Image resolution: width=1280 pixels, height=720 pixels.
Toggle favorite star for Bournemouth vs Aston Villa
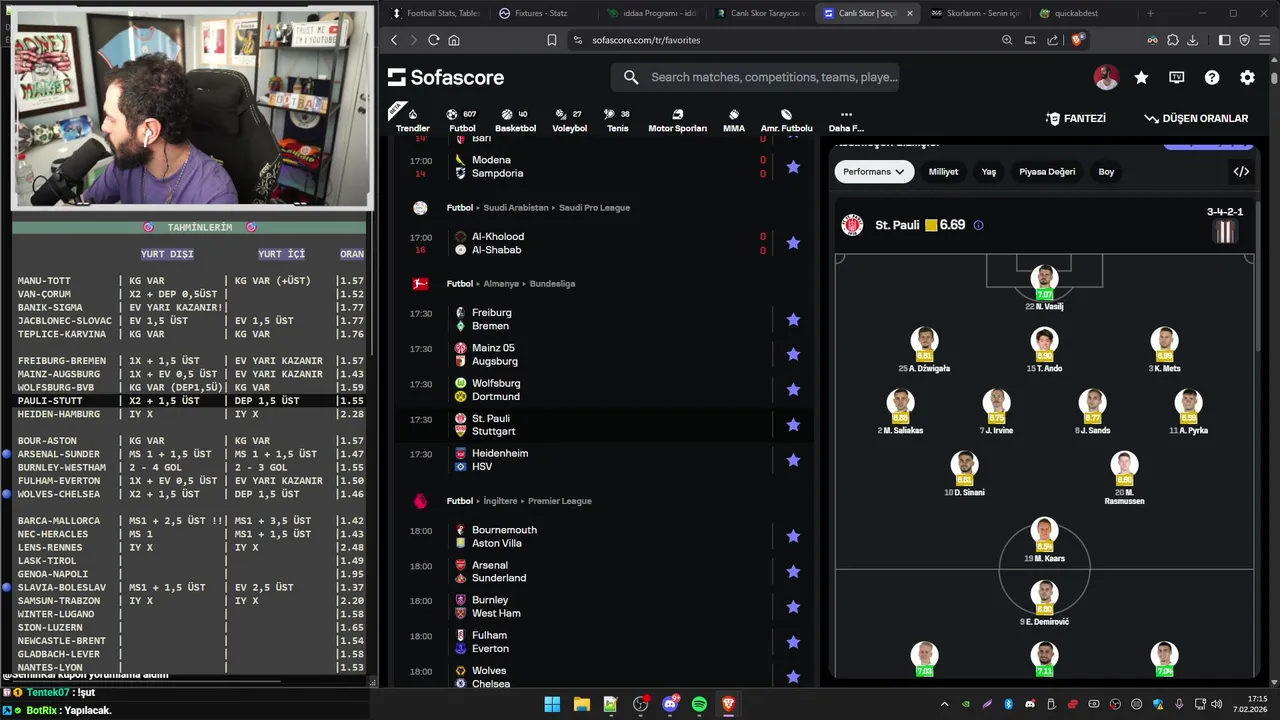click(x=793, y=536)
